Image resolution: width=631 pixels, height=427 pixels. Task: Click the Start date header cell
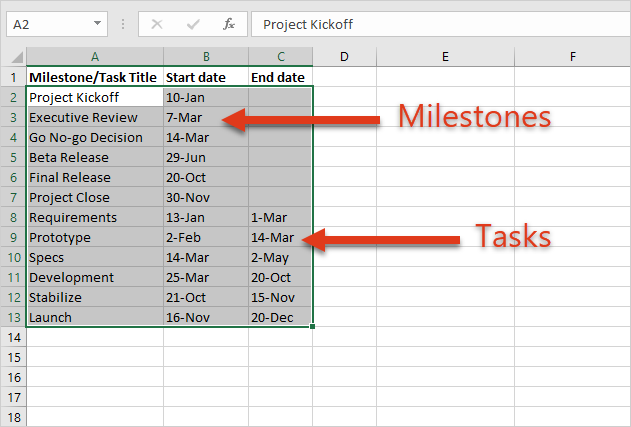[x=206, y=77]
